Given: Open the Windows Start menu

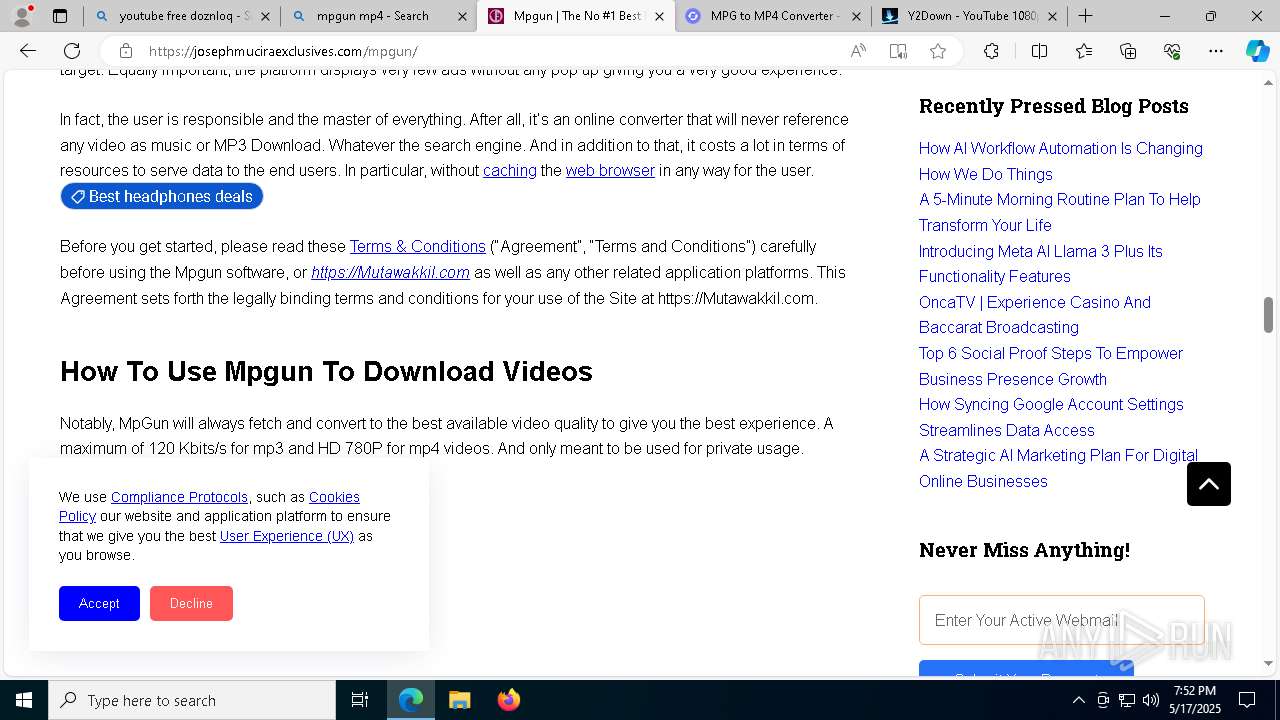Looking at the screenshot, I should [x=24, y=700].
